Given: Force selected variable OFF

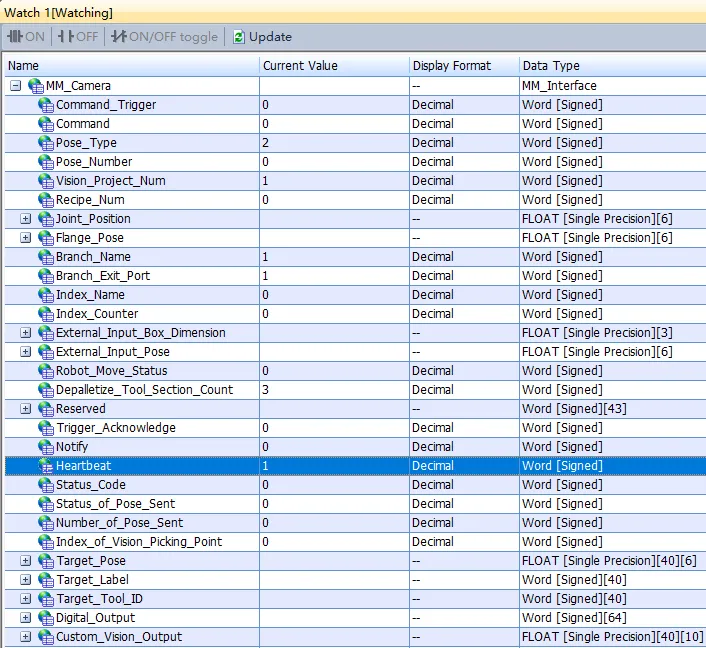Looking at the screenshot, I should [x=78, y=37].
